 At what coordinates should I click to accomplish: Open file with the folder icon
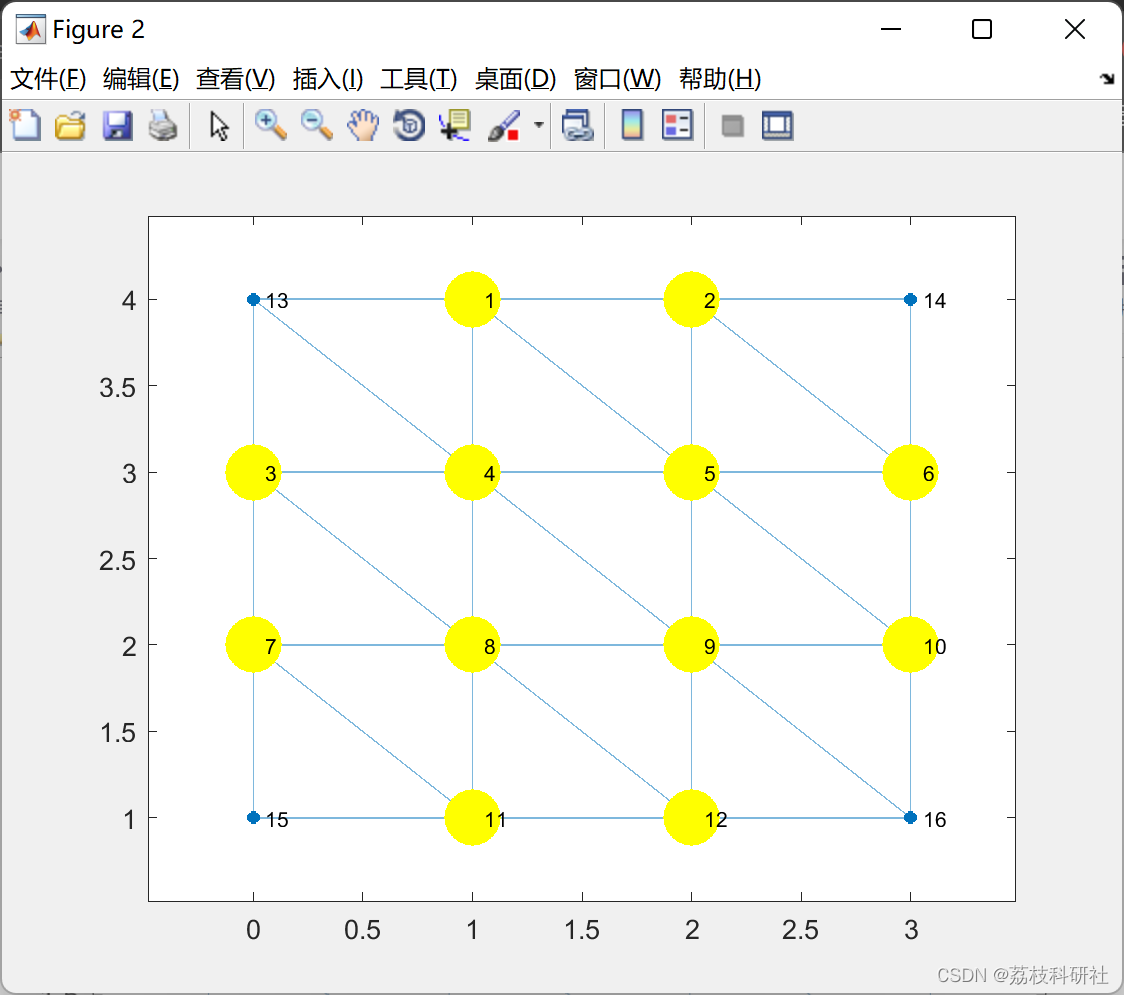[x=70, y=125]
